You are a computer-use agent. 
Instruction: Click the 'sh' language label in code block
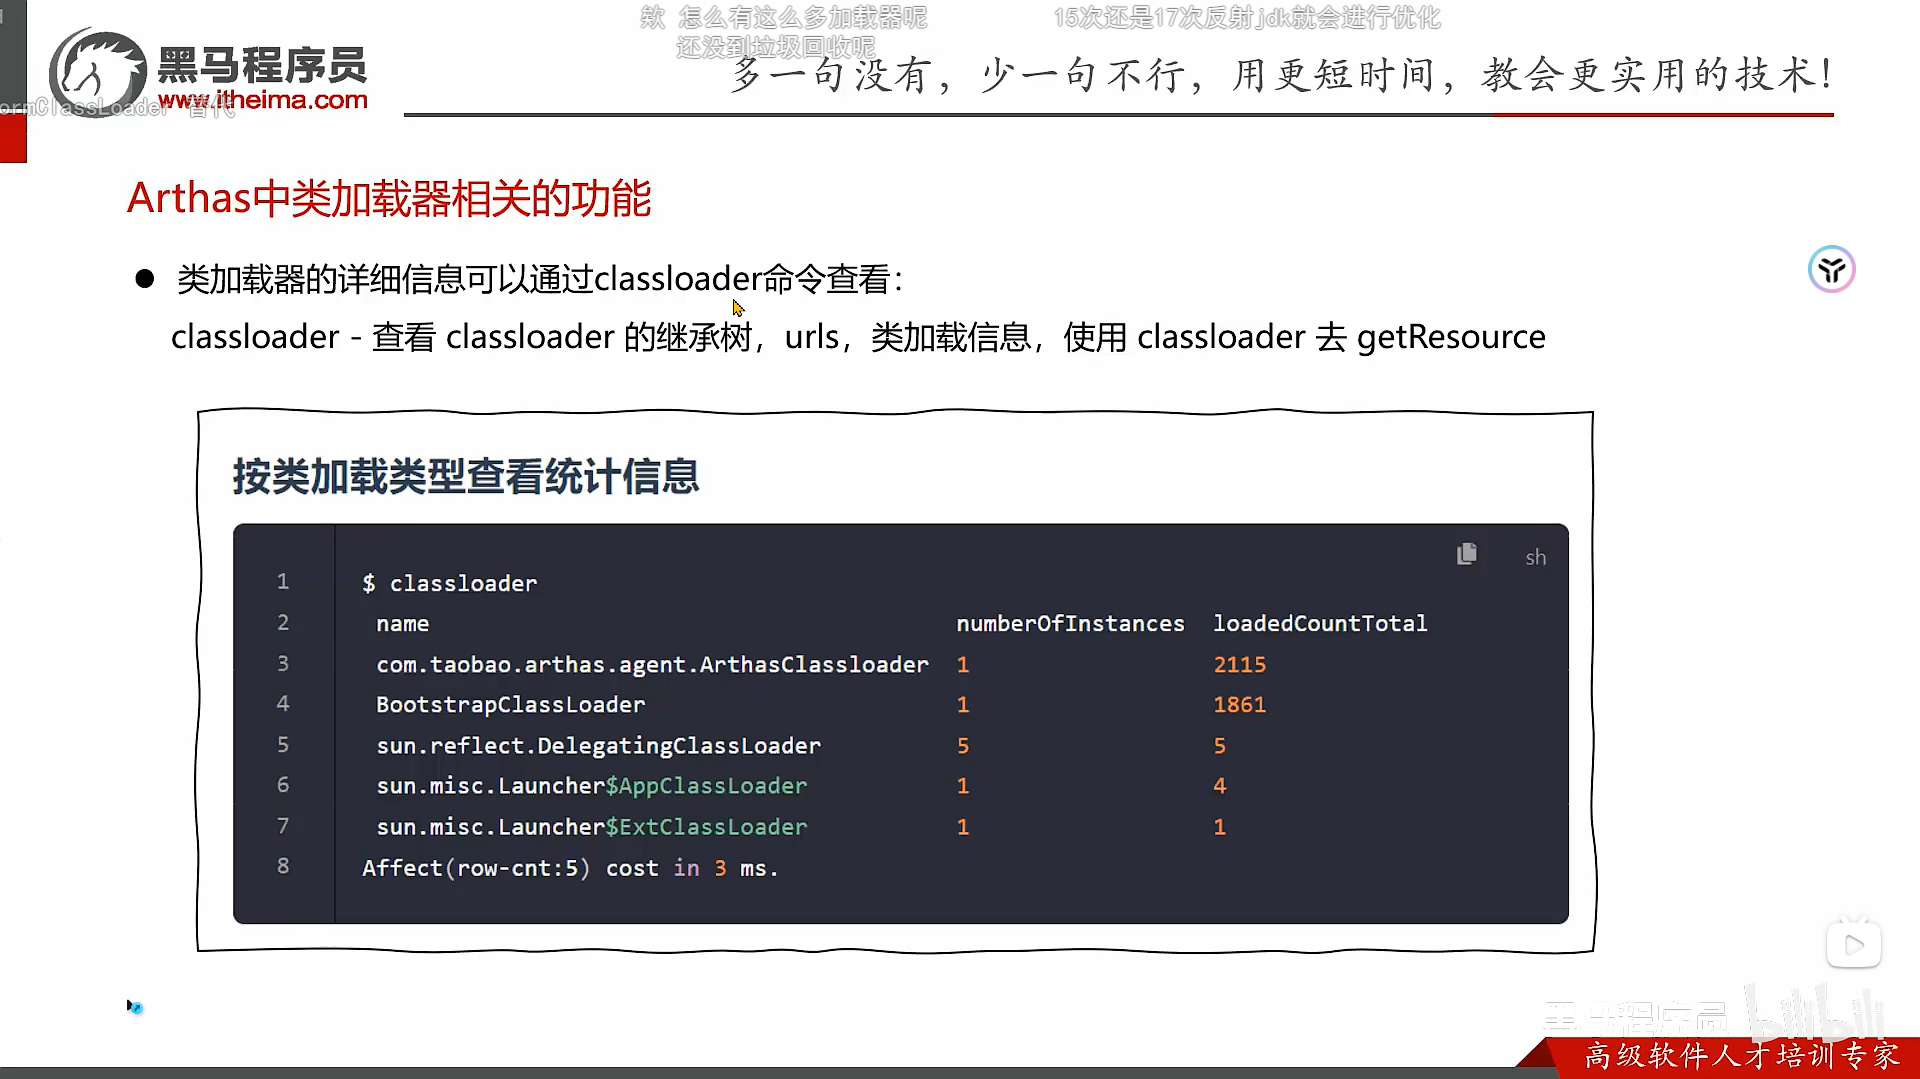click(x=1535, y=557)
